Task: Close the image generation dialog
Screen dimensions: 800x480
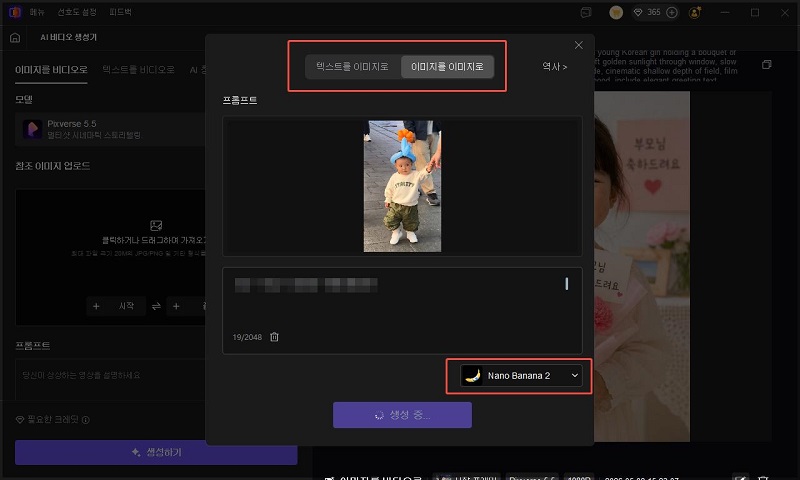Action: coord(579,45)
